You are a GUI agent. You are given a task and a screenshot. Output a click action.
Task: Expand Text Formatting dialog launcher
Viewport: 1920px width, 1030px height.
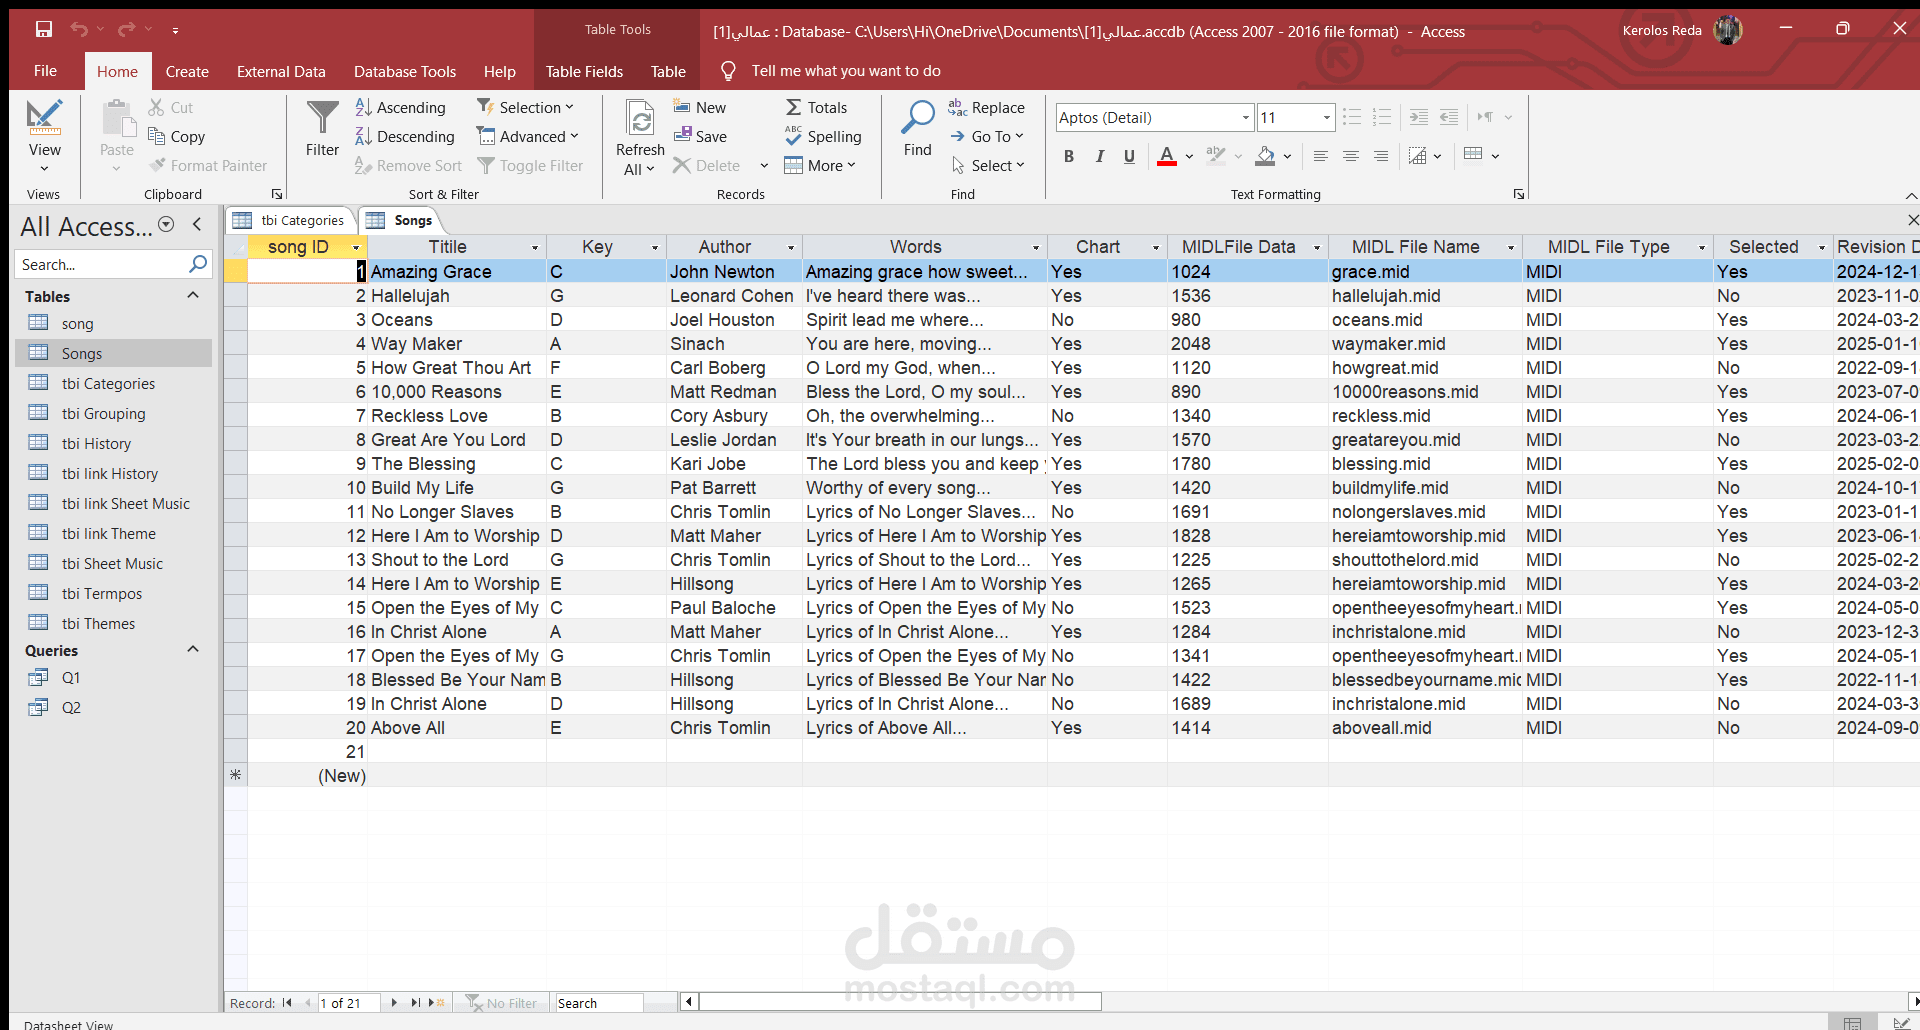tap(1519, 195)
